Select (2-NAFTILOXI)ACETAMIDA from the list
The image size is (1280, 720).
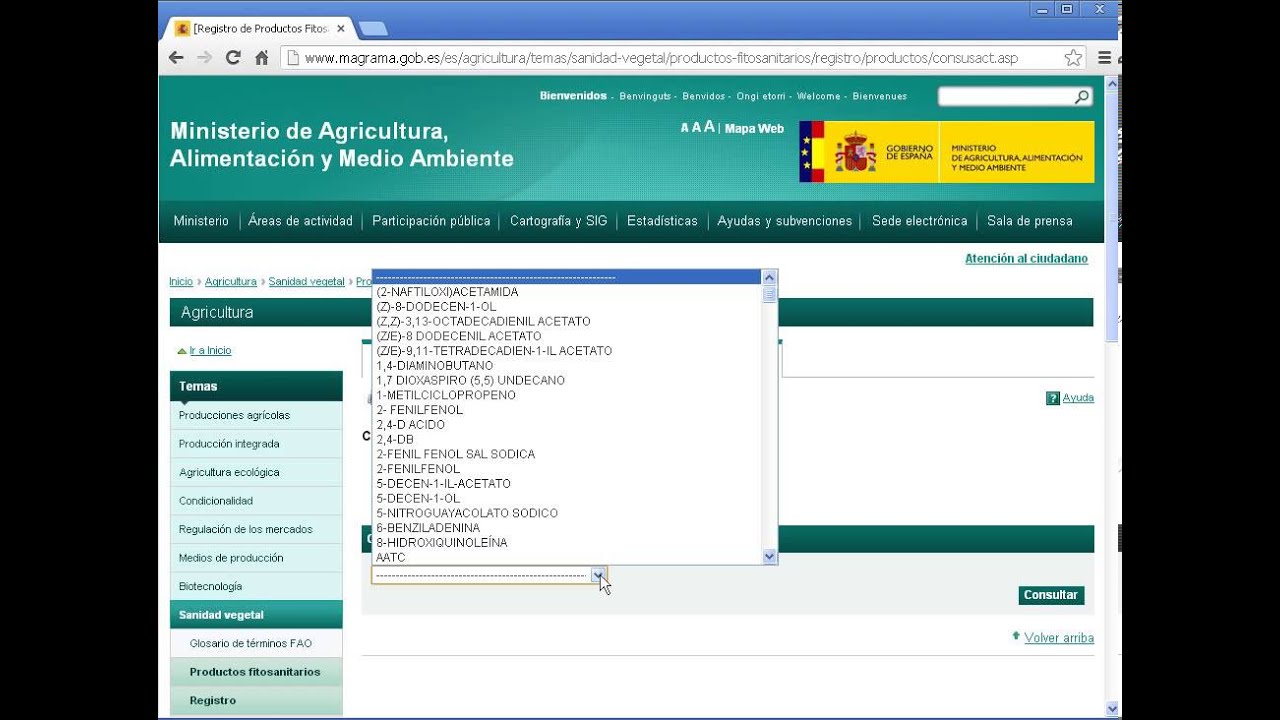(x=567, y=292)
